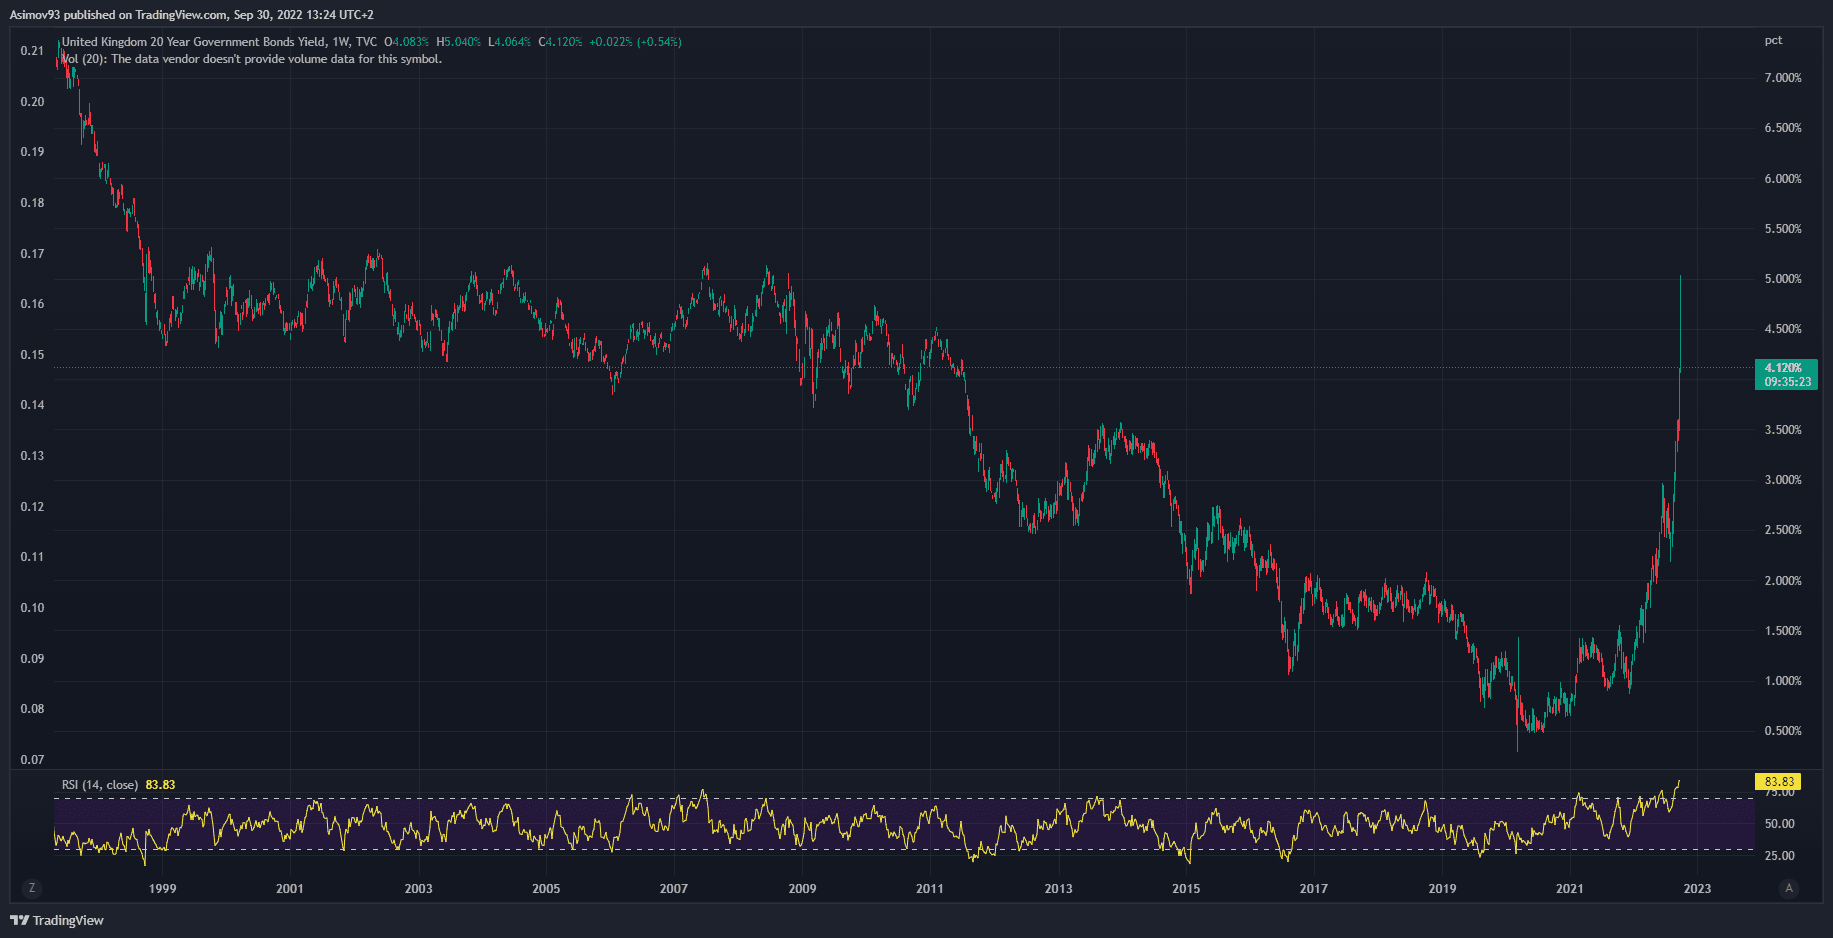Click the 50.00 level on RSI scale
This screenshot has height=938, width=1833.
[x=1779, y=824]
